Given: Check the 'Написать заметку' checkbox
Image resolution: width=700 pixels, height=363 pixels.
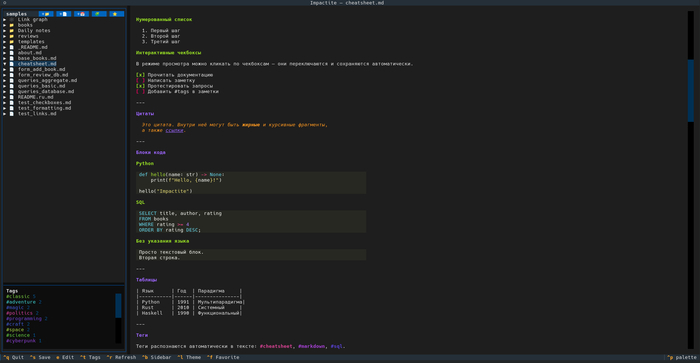Looking at the screenshot, I should [140, 80].
